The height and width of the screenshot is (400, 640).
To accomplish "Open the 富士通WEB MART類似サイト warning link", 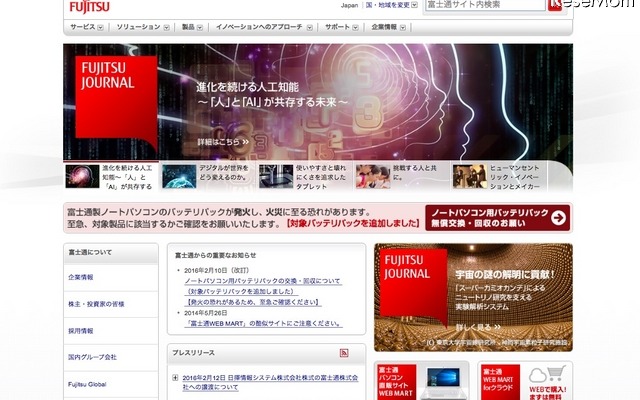I will pos(263,324).
